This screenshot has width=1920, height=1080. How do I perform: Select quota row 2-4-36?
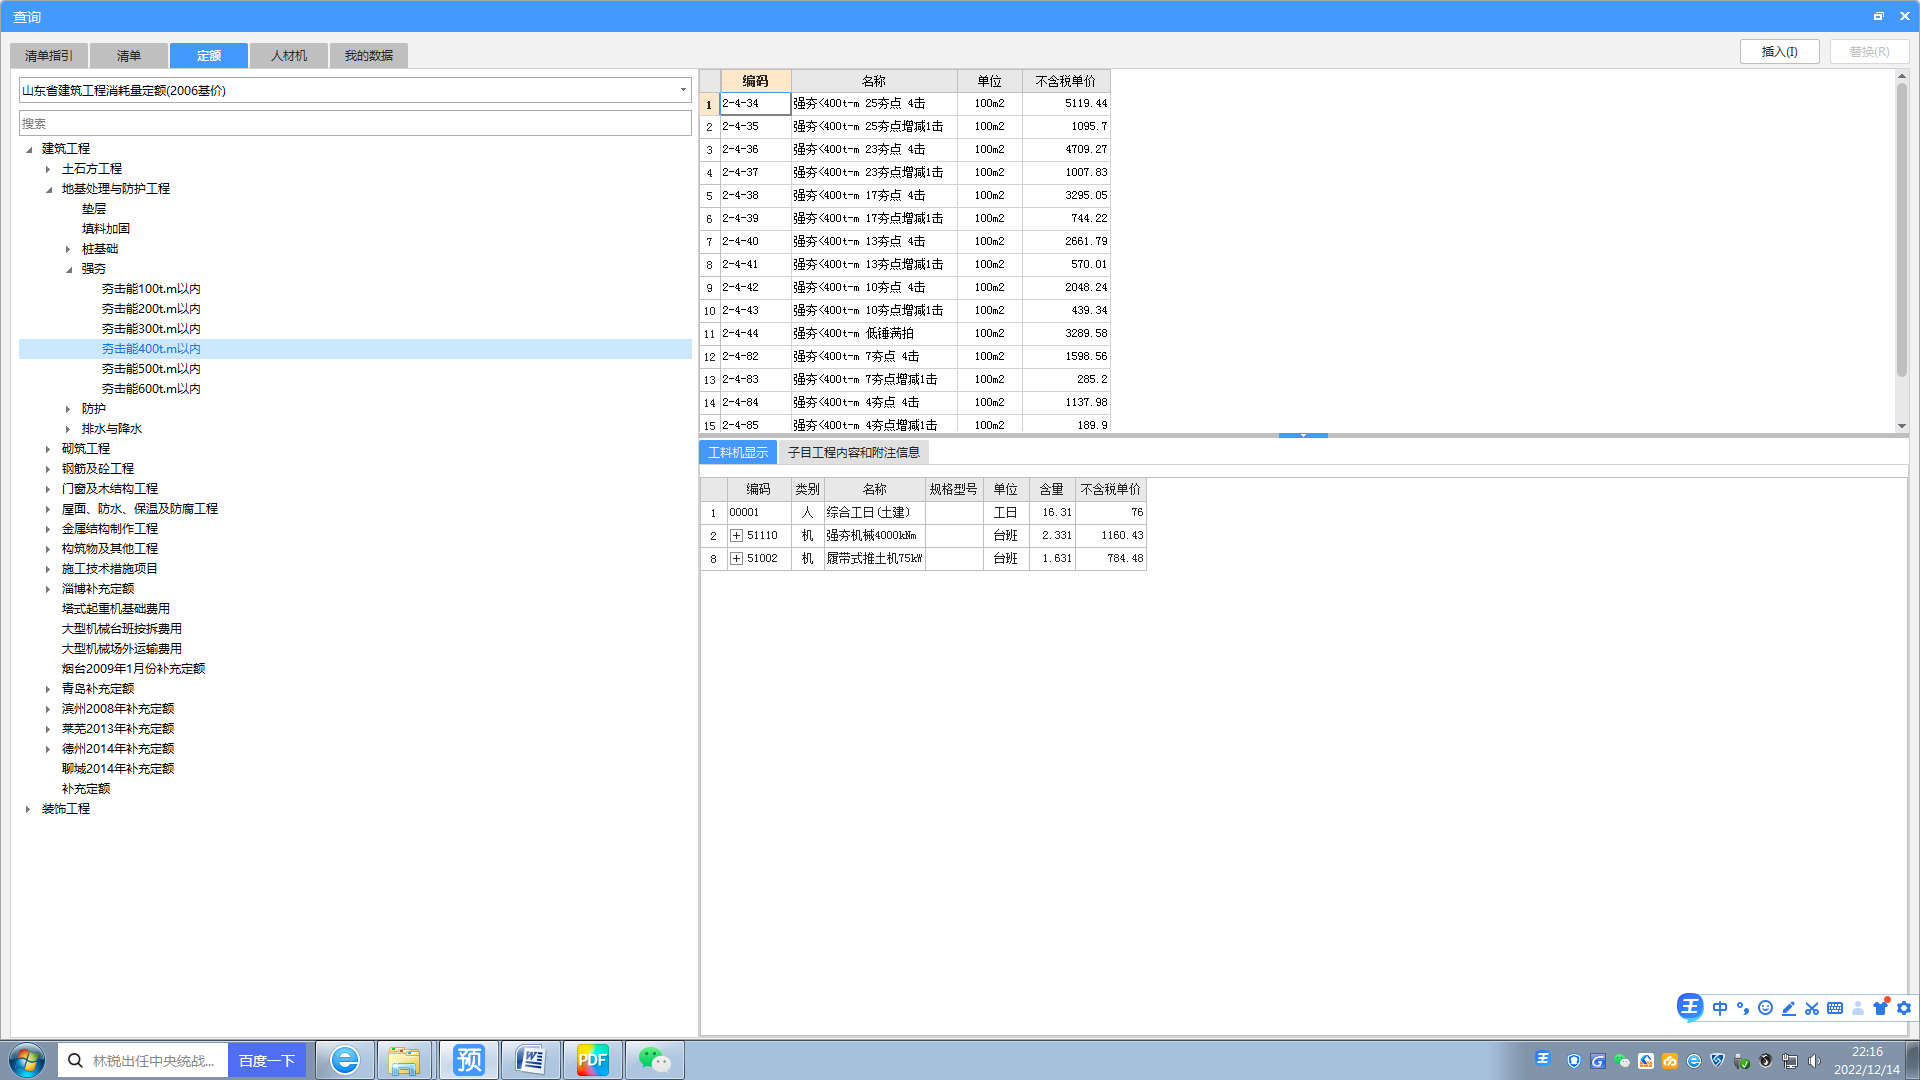905,150
